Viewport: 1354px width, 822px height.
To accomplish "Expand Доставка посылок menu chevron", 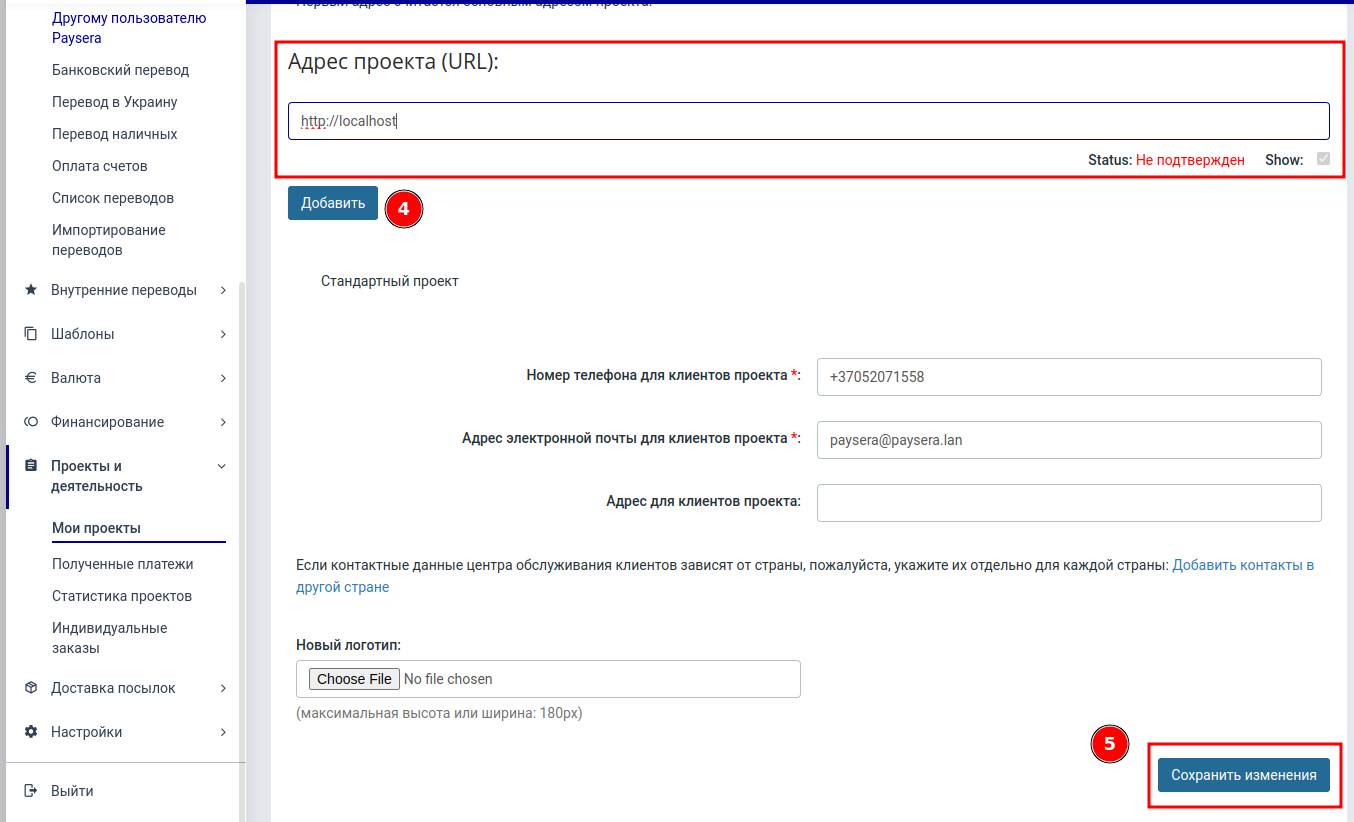I will point(223,688).
